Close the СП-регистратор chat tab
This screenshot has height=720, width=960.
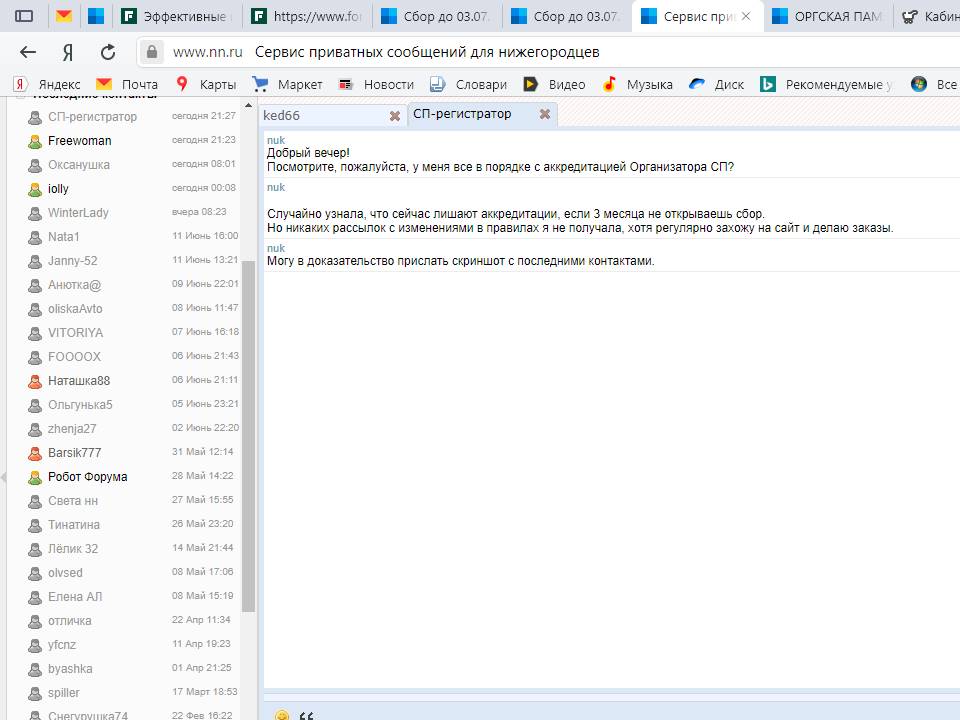pyautogui.click(x=545, y=114)
